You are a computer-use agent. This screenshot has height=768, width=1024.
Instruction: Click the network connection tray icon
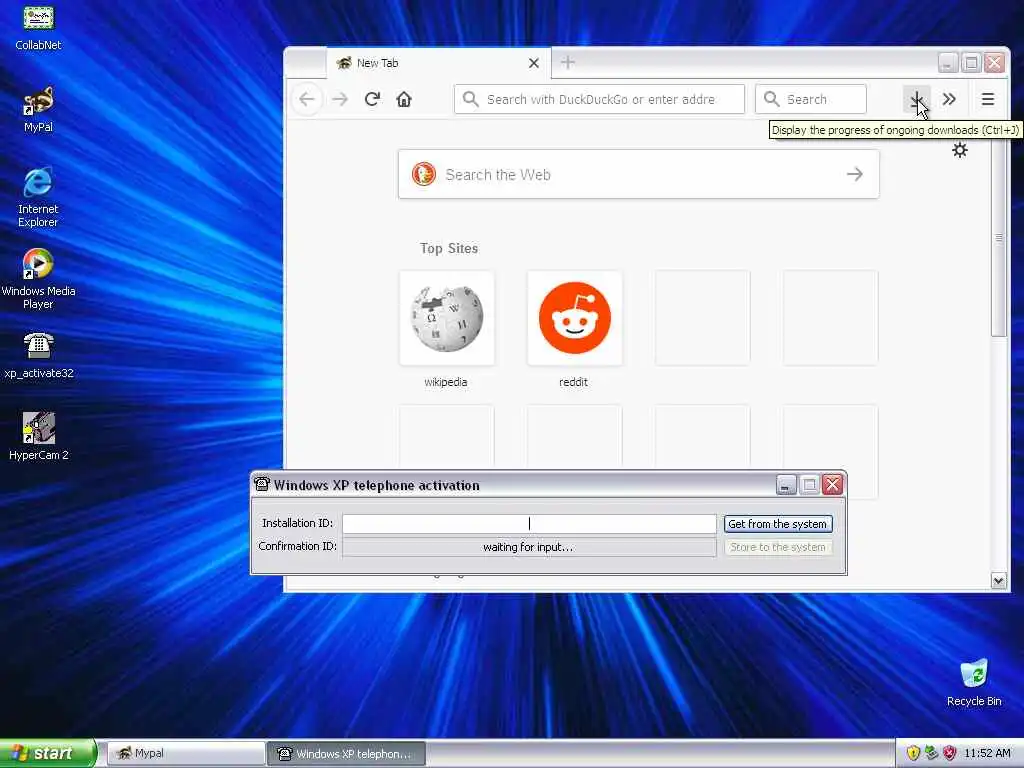point(931,753)
